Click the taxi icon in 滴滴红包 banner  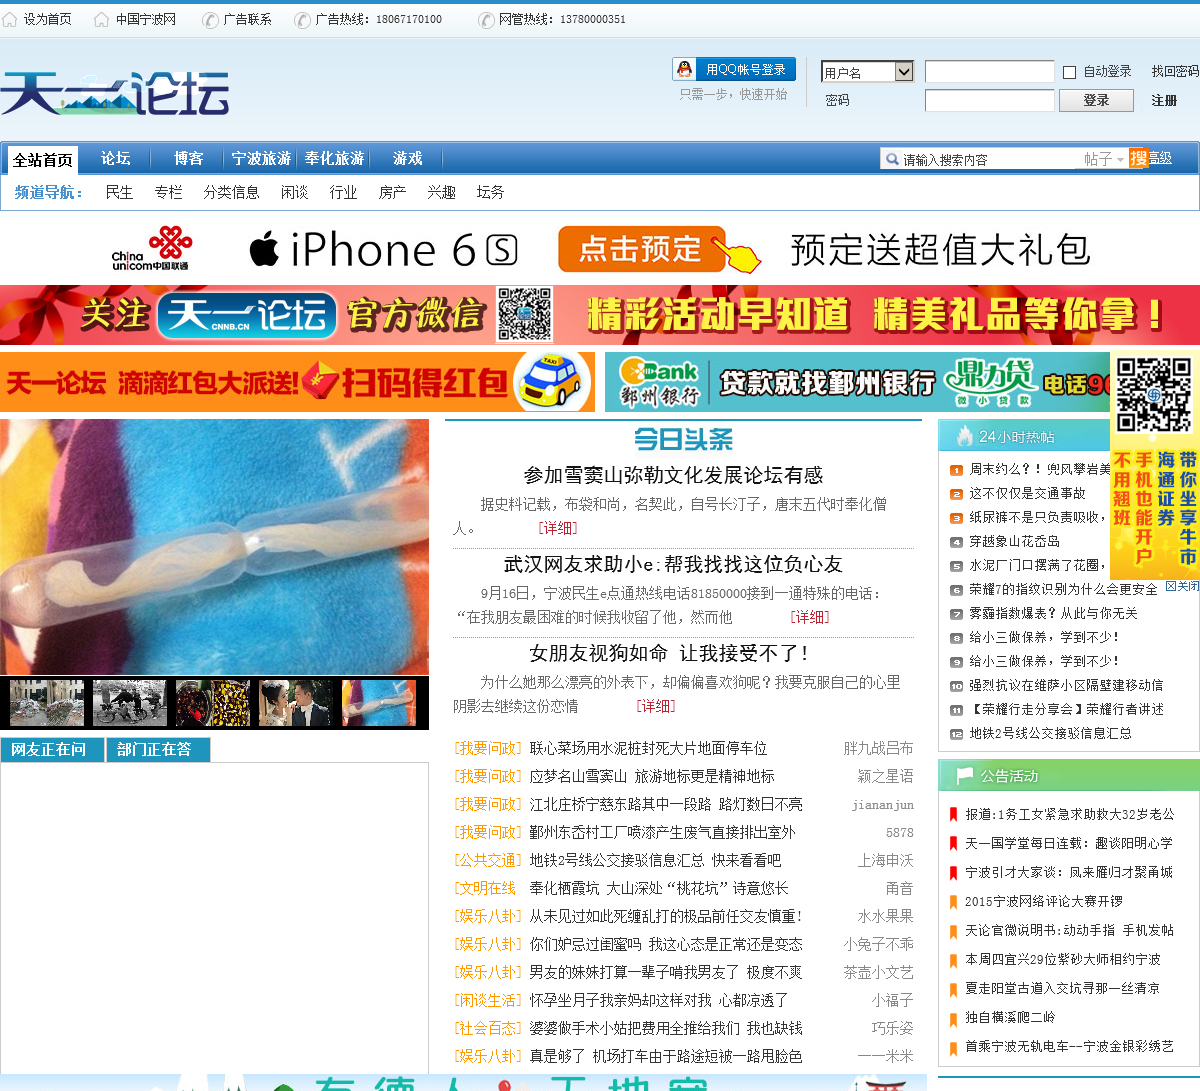551,381
